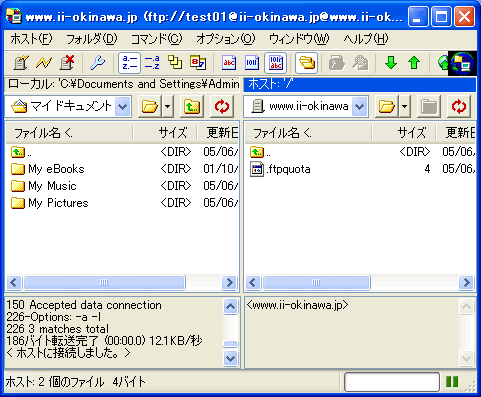The width and height of the screenshot is (481, 397).
Task: Open the コマンド(C) menu
Action: pos(156,39)
